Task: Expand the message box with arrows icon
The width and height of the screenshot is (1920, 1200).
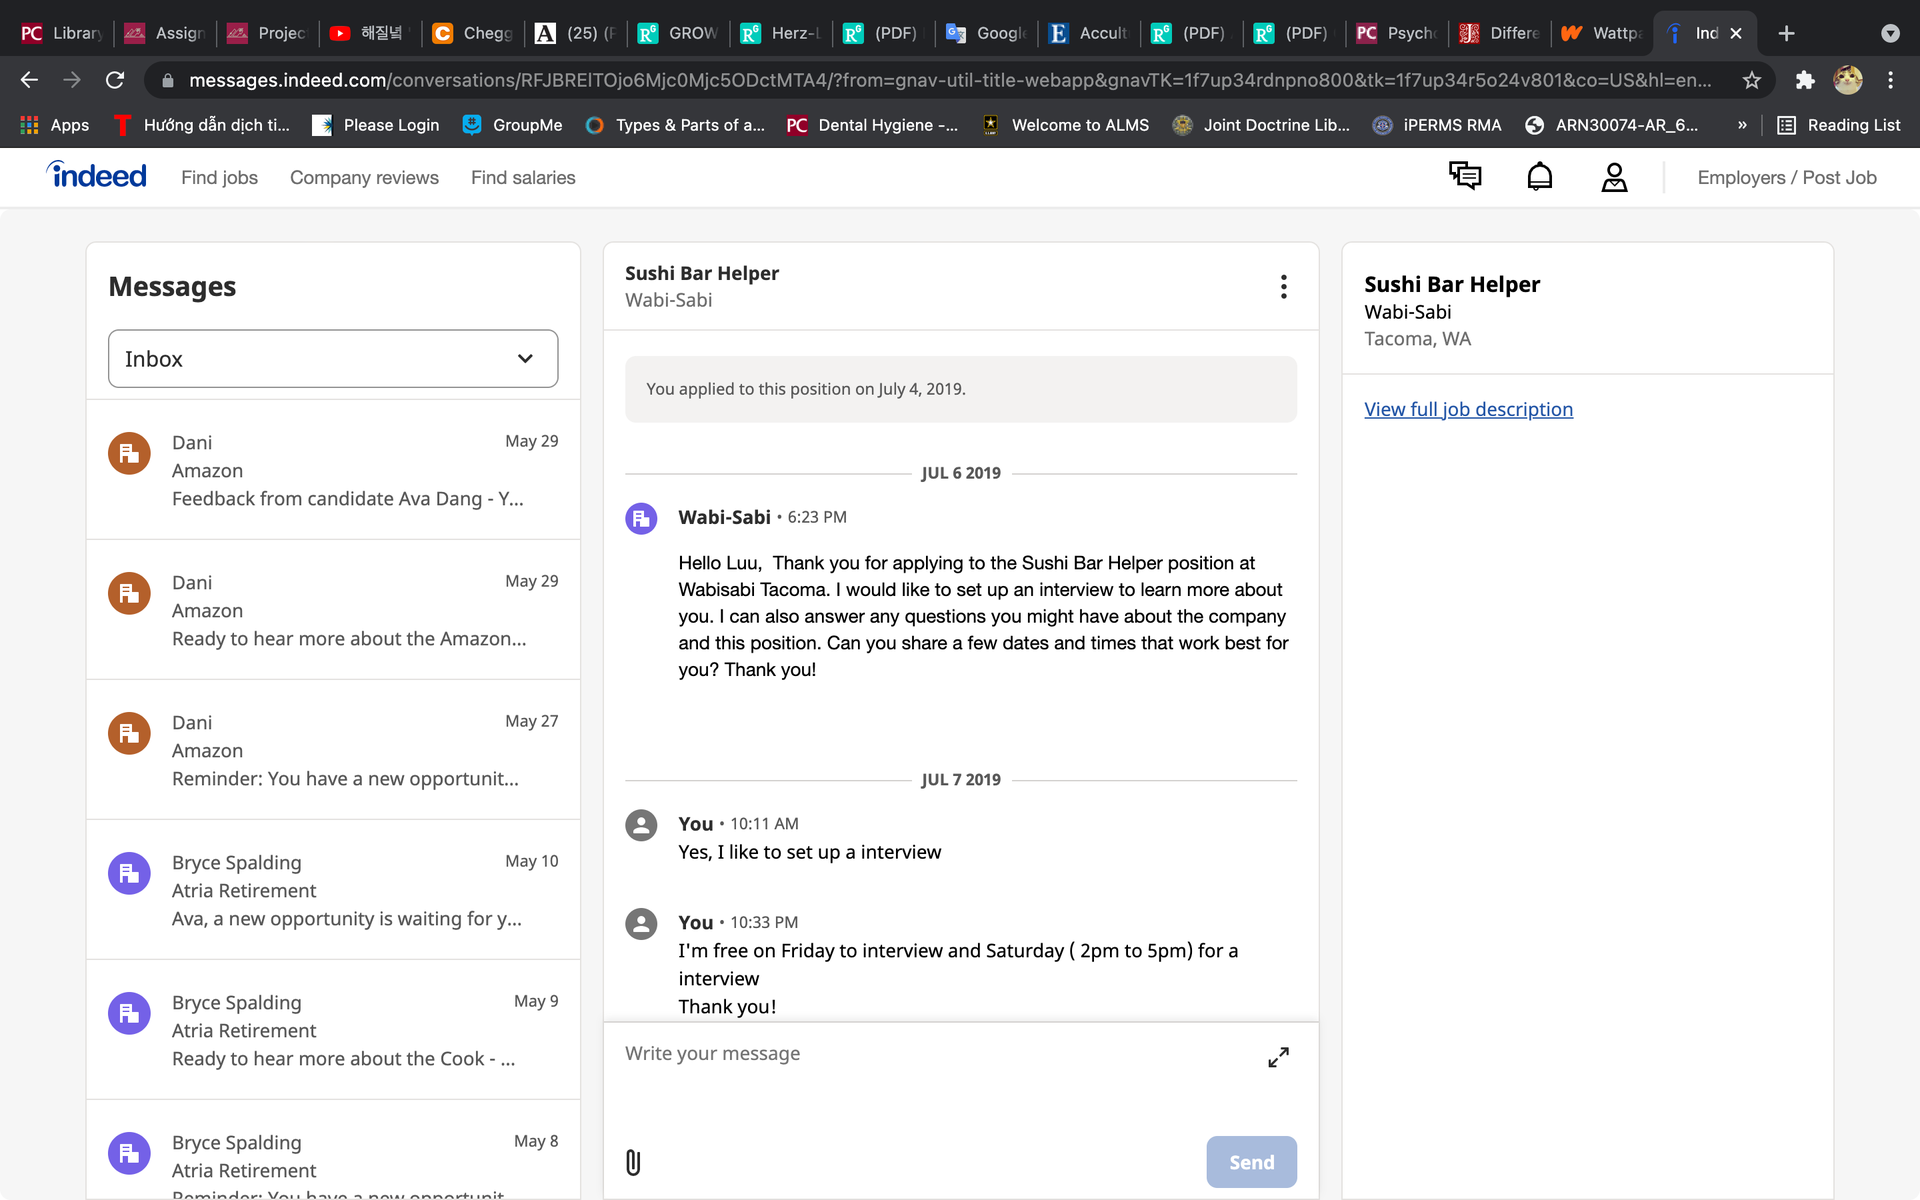Action: click(x=1278, y=1057)
